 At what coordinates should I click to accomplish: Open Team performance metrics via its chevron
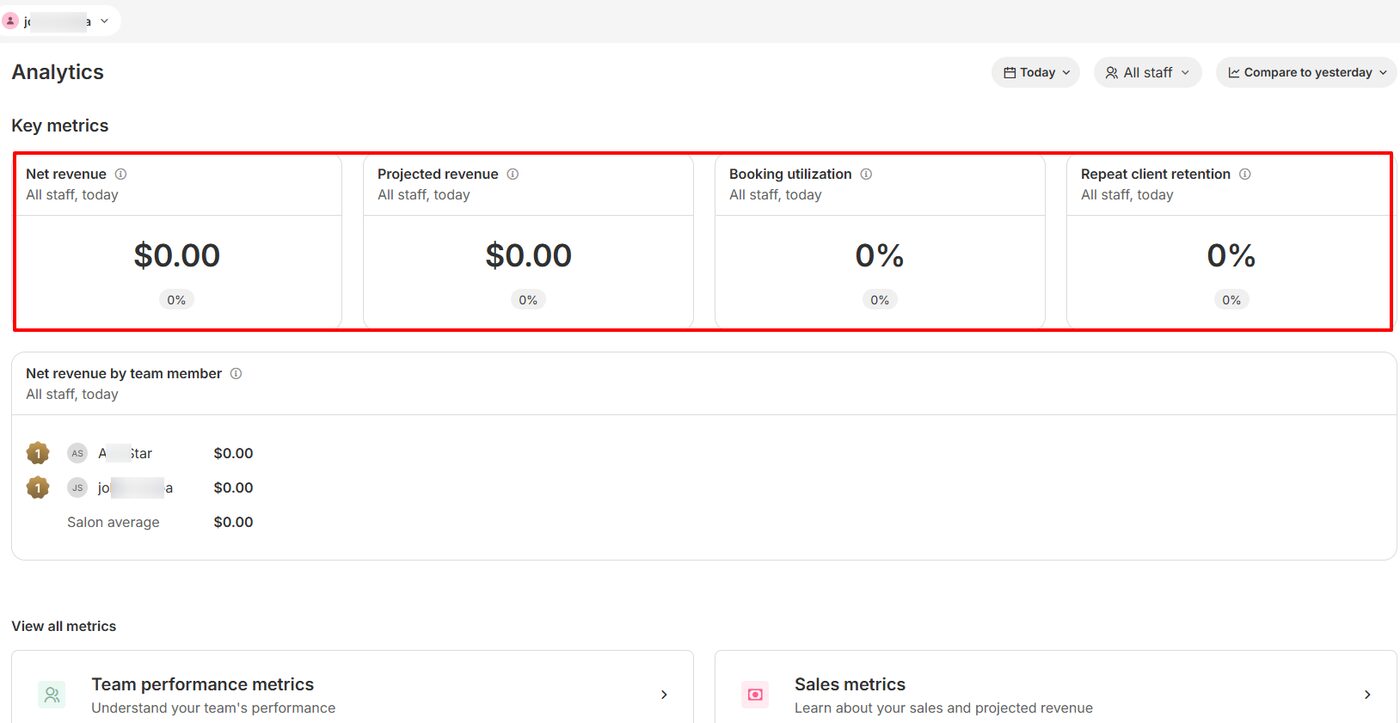(x=664, y=694)
